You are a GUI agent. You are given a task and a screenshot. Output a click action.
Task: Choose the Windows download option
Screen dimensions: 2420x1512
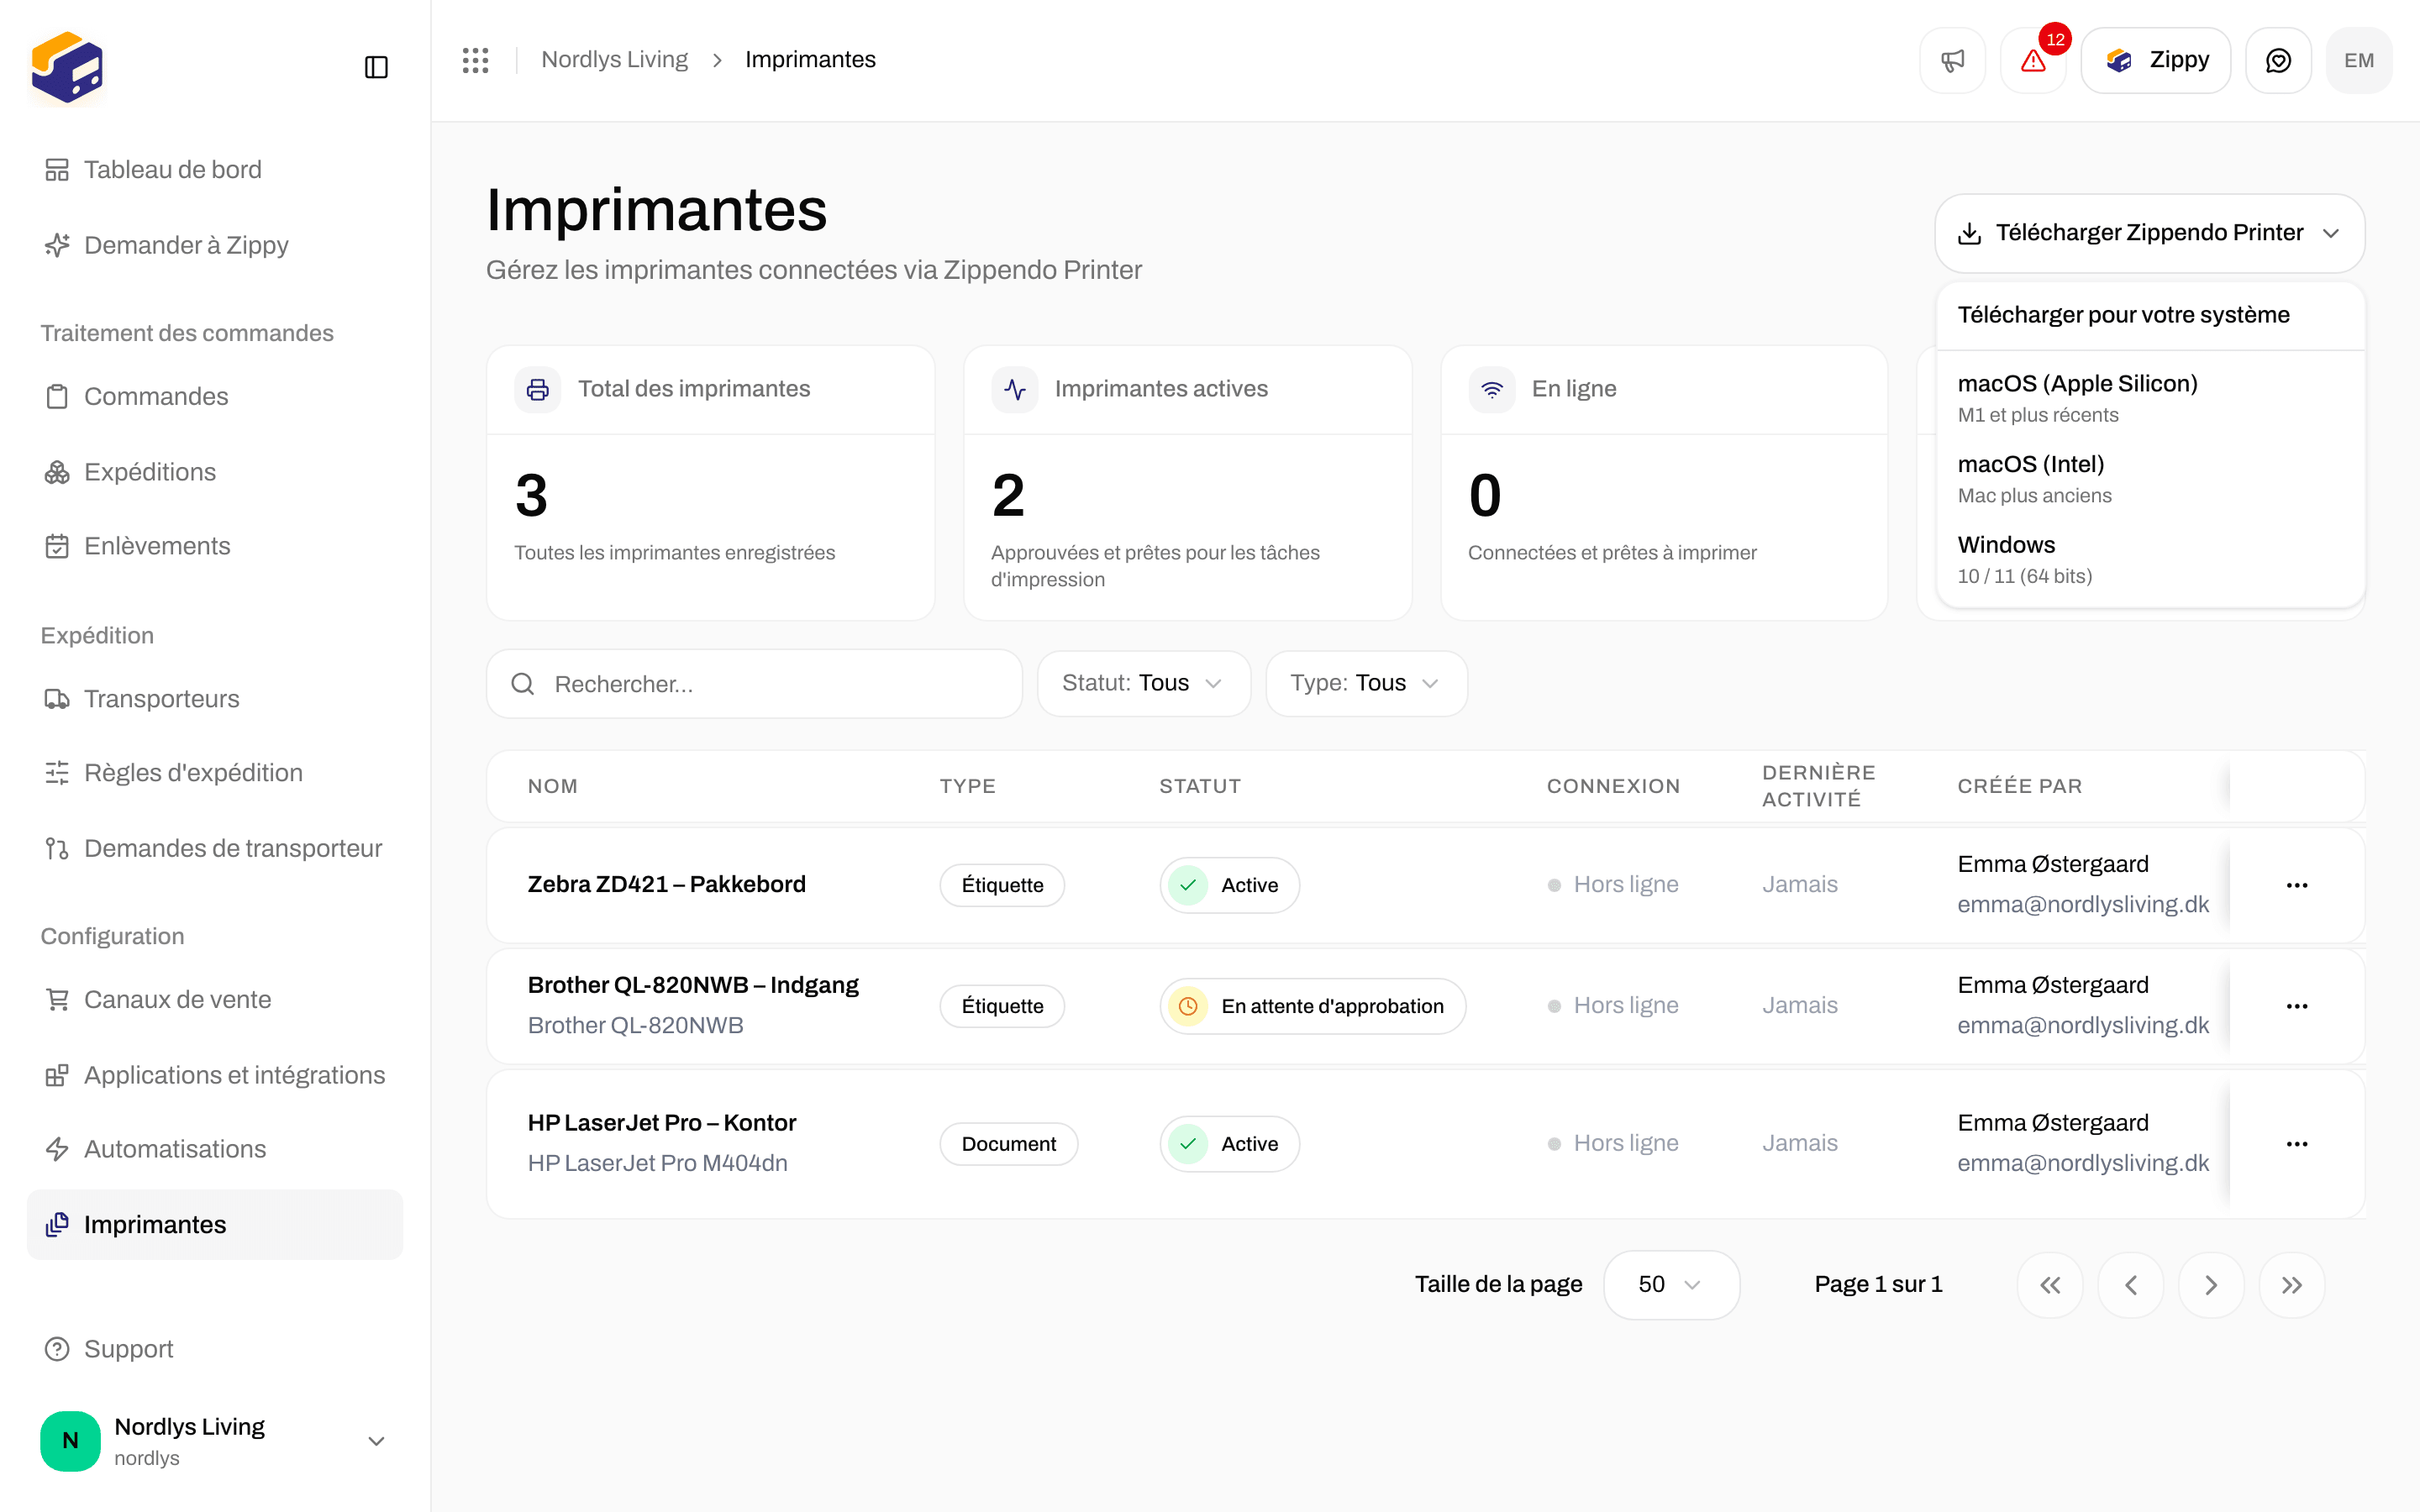pos(2150,559)
